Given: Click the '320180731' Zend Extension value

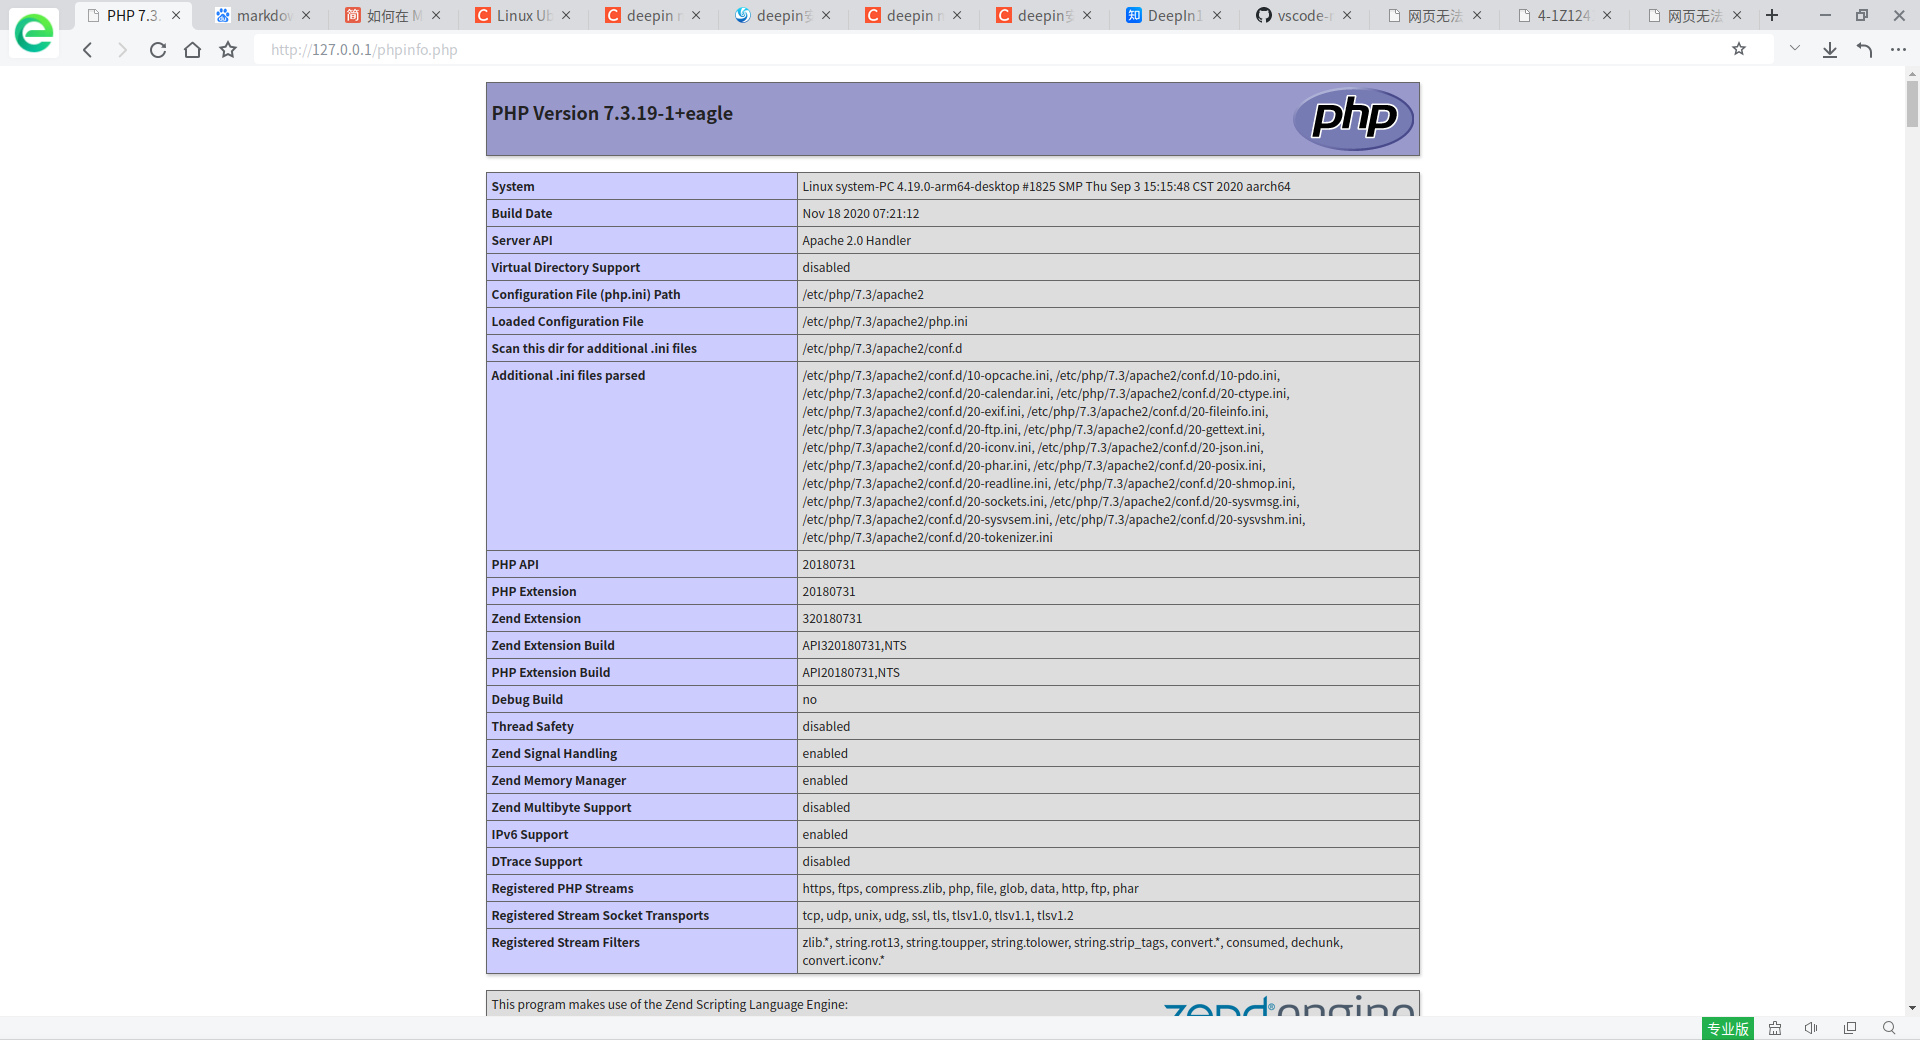Looking at the screenshot, I should pyautogui.click(x=832, y=618).
